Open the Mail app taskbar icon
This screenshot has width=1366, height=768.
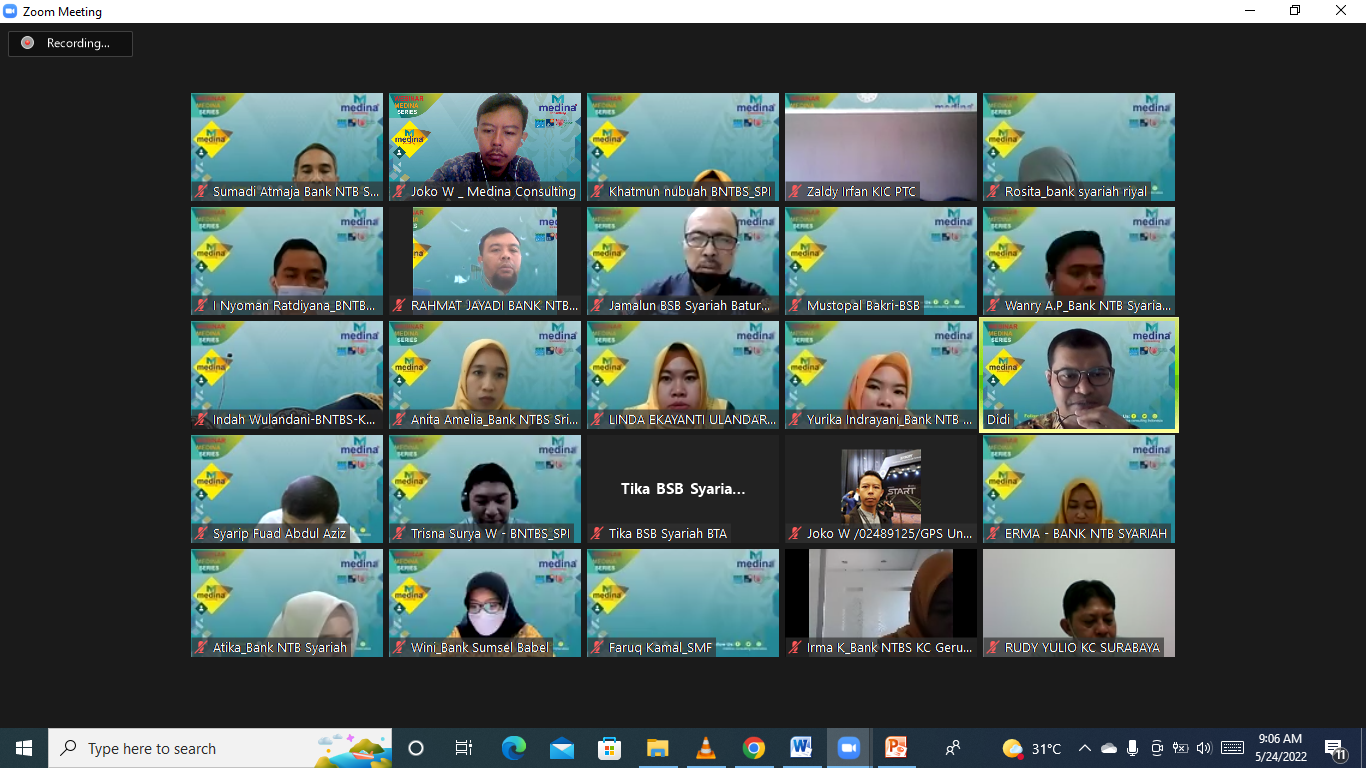[x=561, y=748]
